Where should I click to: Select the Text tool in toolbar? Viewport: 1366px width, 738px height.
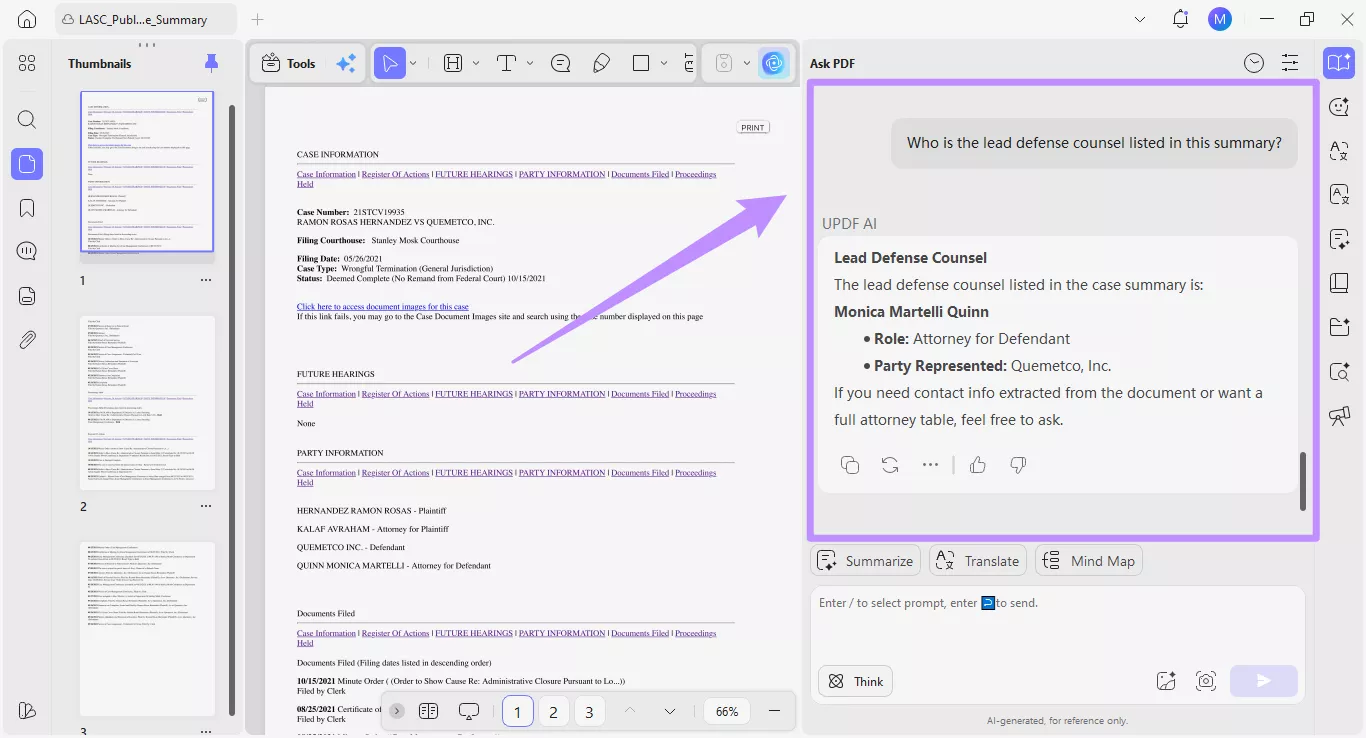(506, 63)
